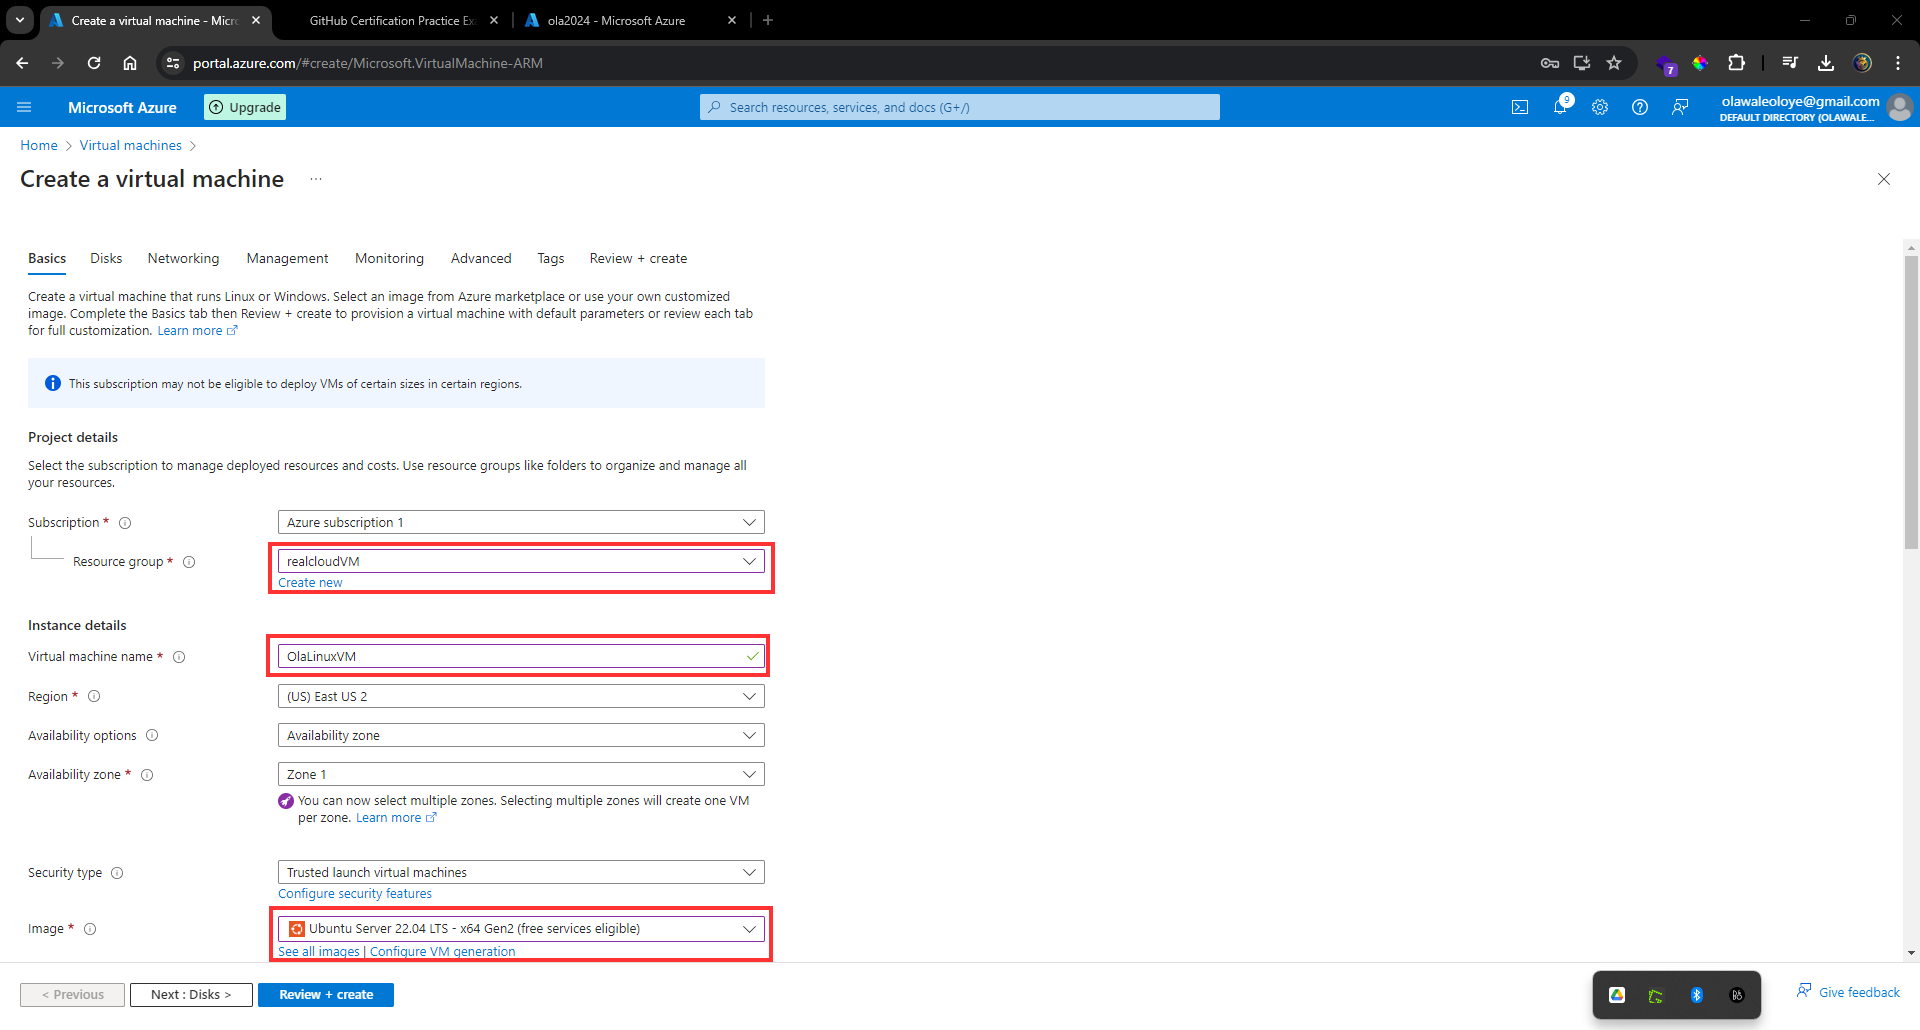1920x1030 pixels.
Task: Open Learn more link about multiple zones
Action: tap(396, 818)
